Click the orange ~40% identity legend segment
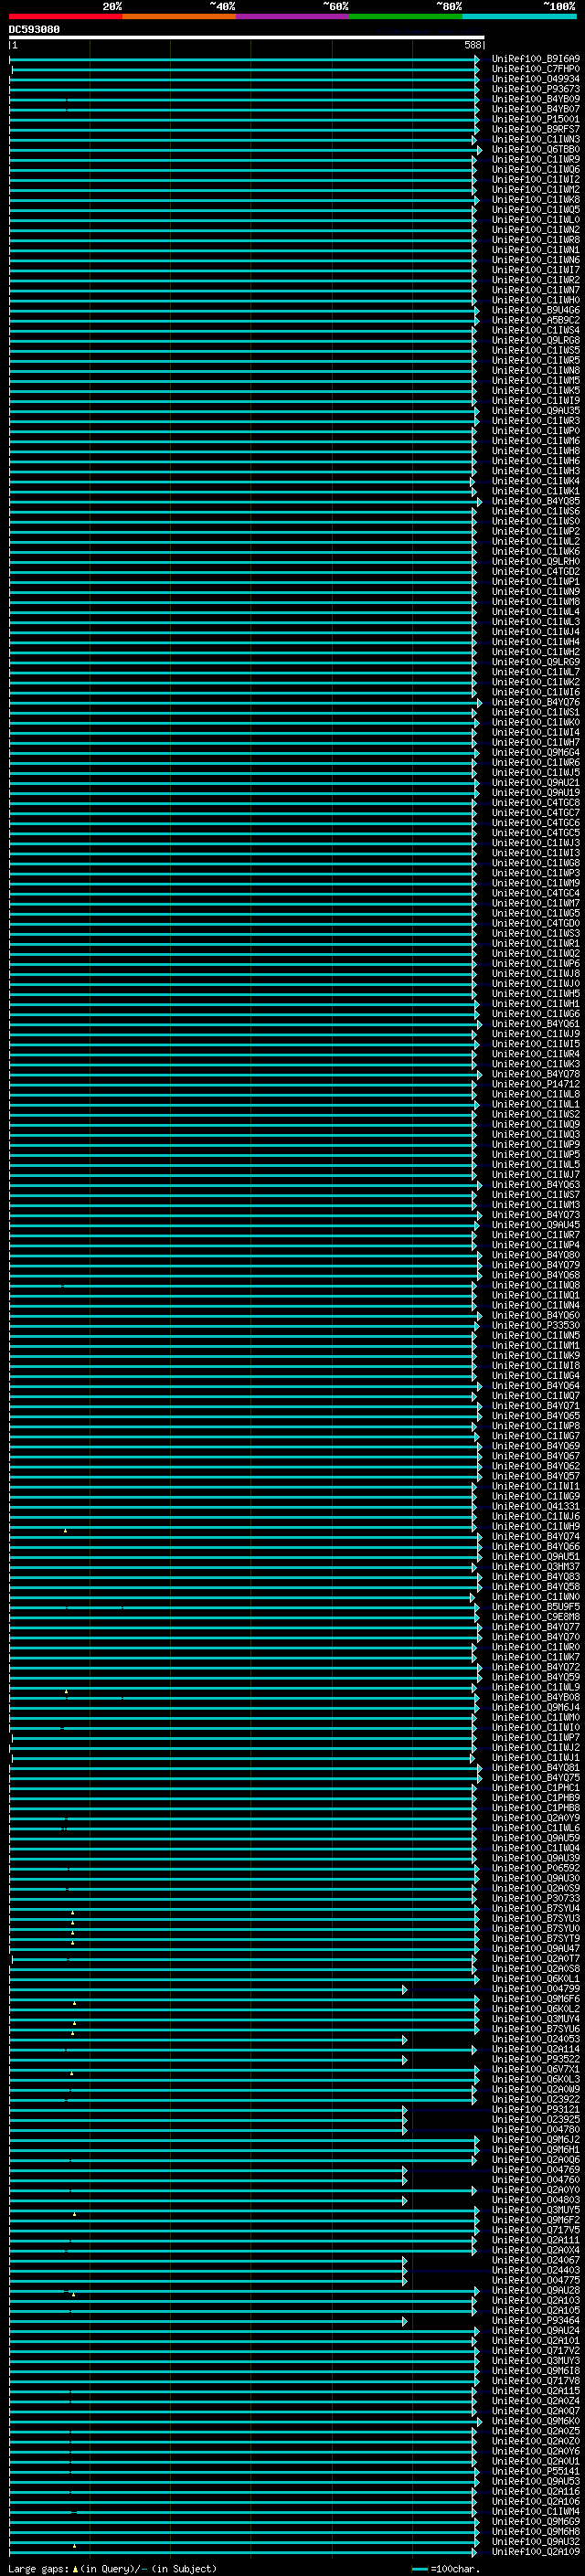This screenshot has height=2576, width=585. point(179,17)
